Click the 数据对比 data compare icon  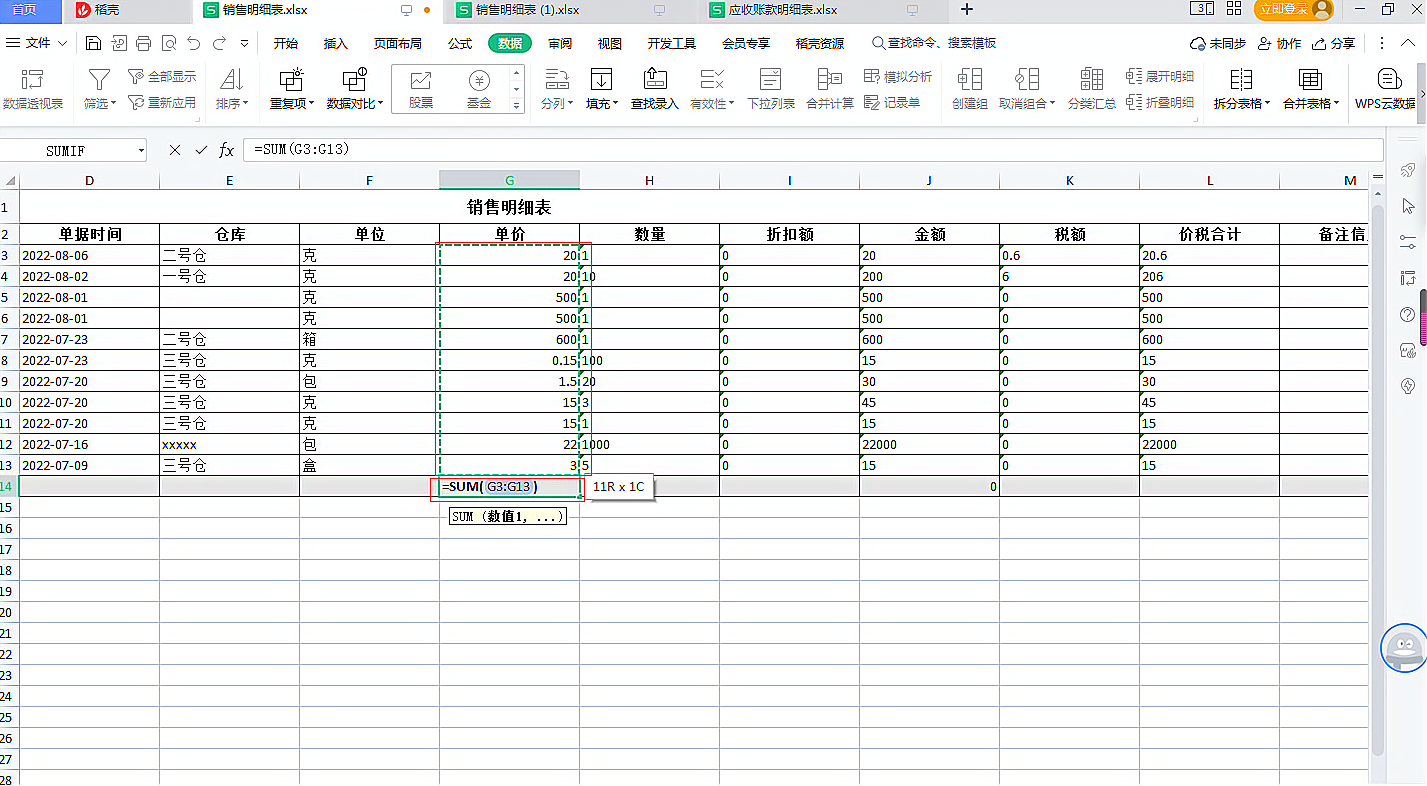coord(355,80)
